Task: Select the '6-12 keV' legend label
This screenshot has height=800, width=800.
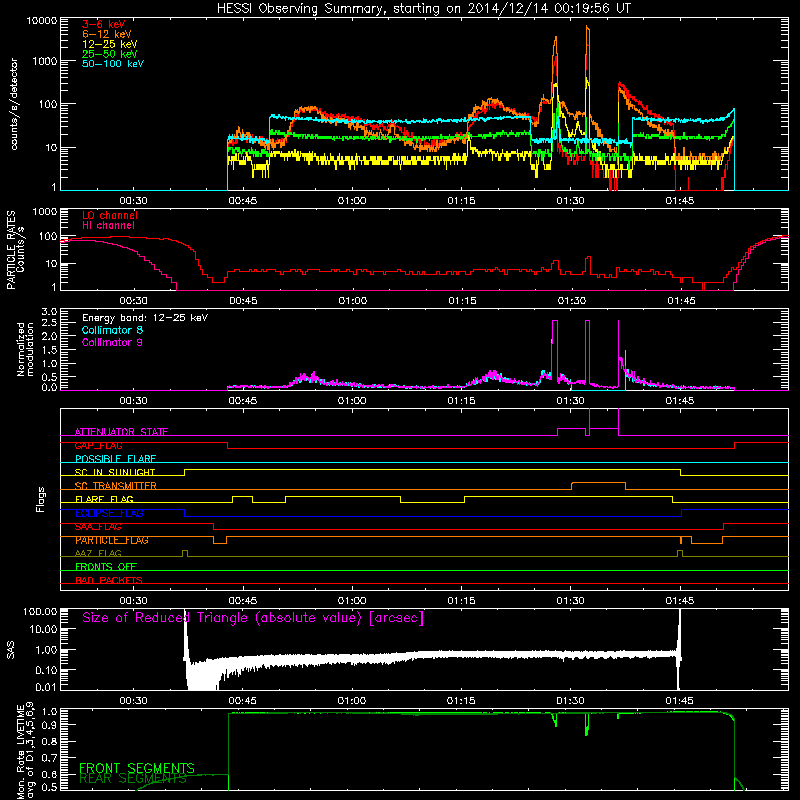Action: point(107,34)
